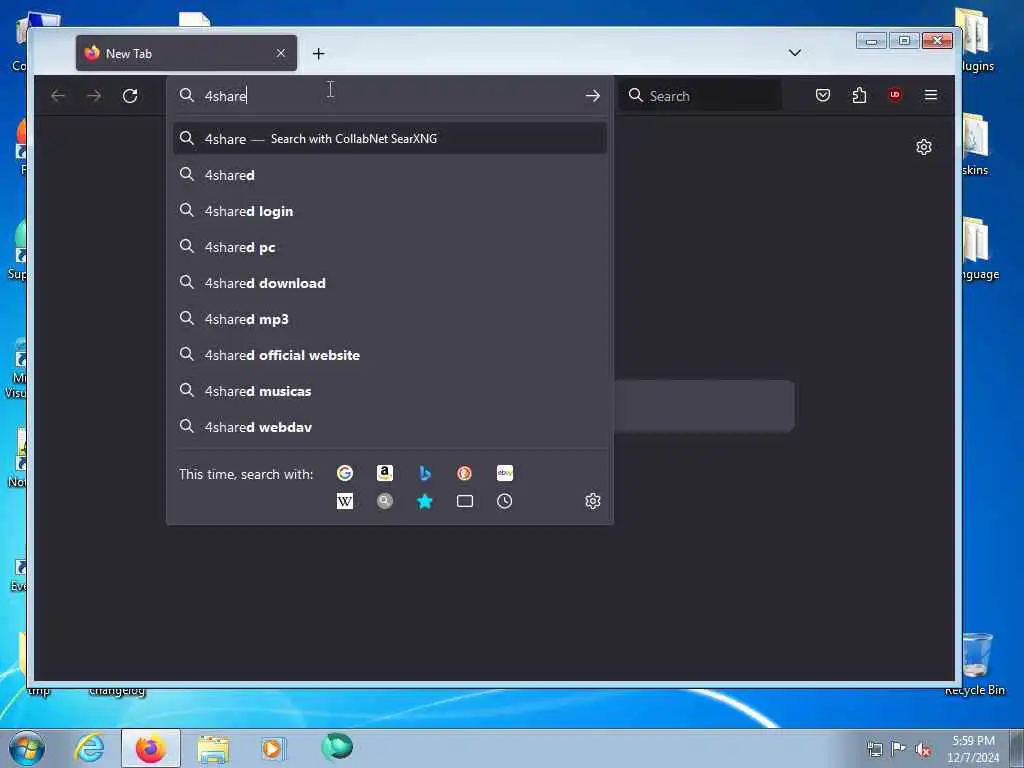1024x768 pixels.
Task: Click the Firefox taskbar button
Action: pyautogui.click(x=151, y=748)
